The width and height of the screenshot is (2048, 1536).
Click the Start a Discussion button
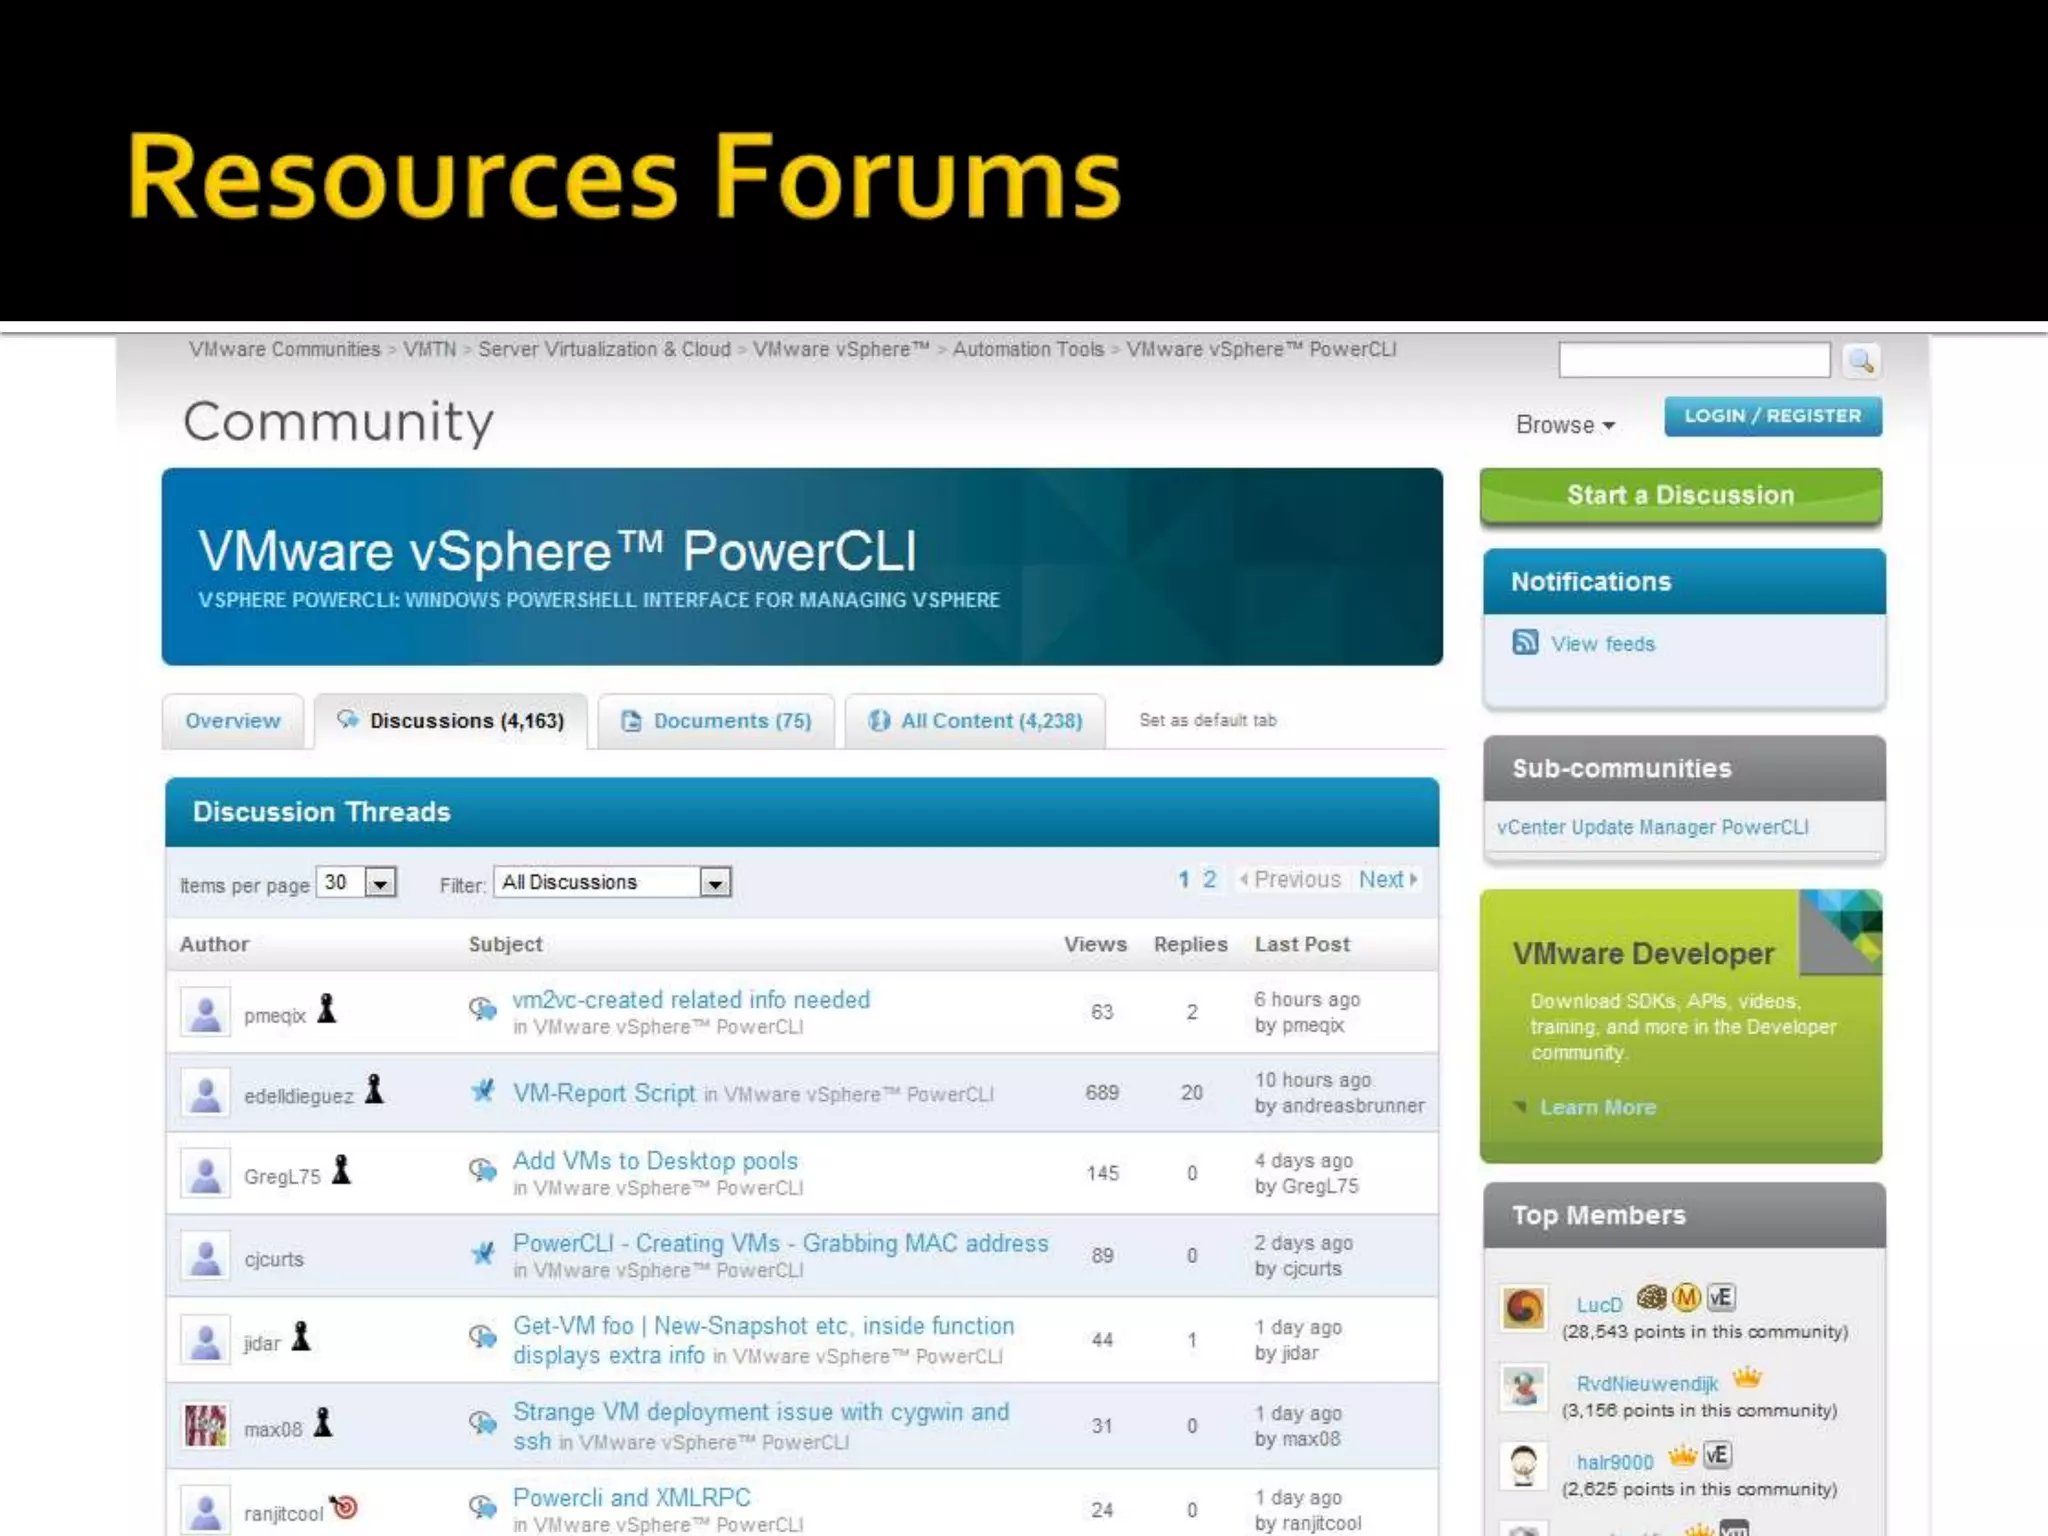[1680, 495]
